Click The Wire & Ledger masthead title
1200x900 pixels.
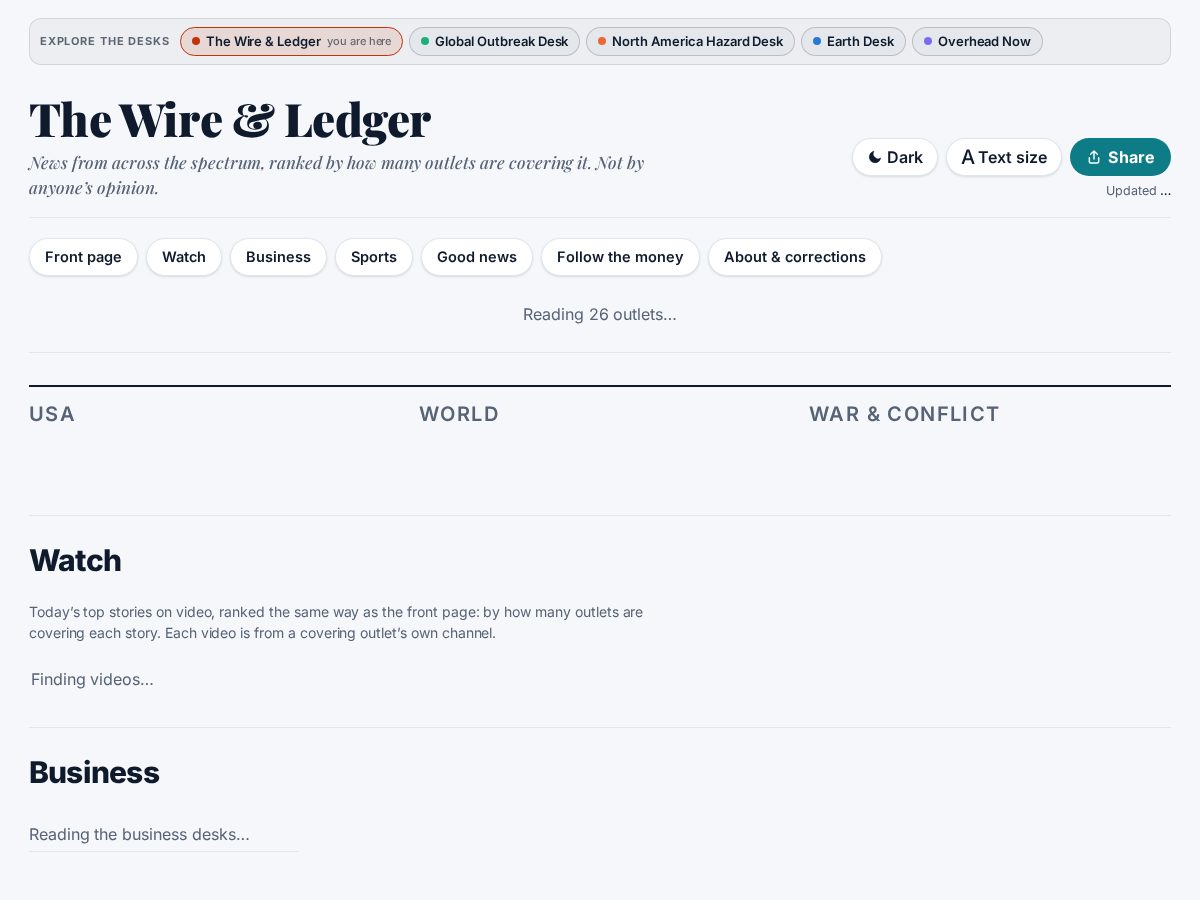pyautogui.click(x=230, y=120)
